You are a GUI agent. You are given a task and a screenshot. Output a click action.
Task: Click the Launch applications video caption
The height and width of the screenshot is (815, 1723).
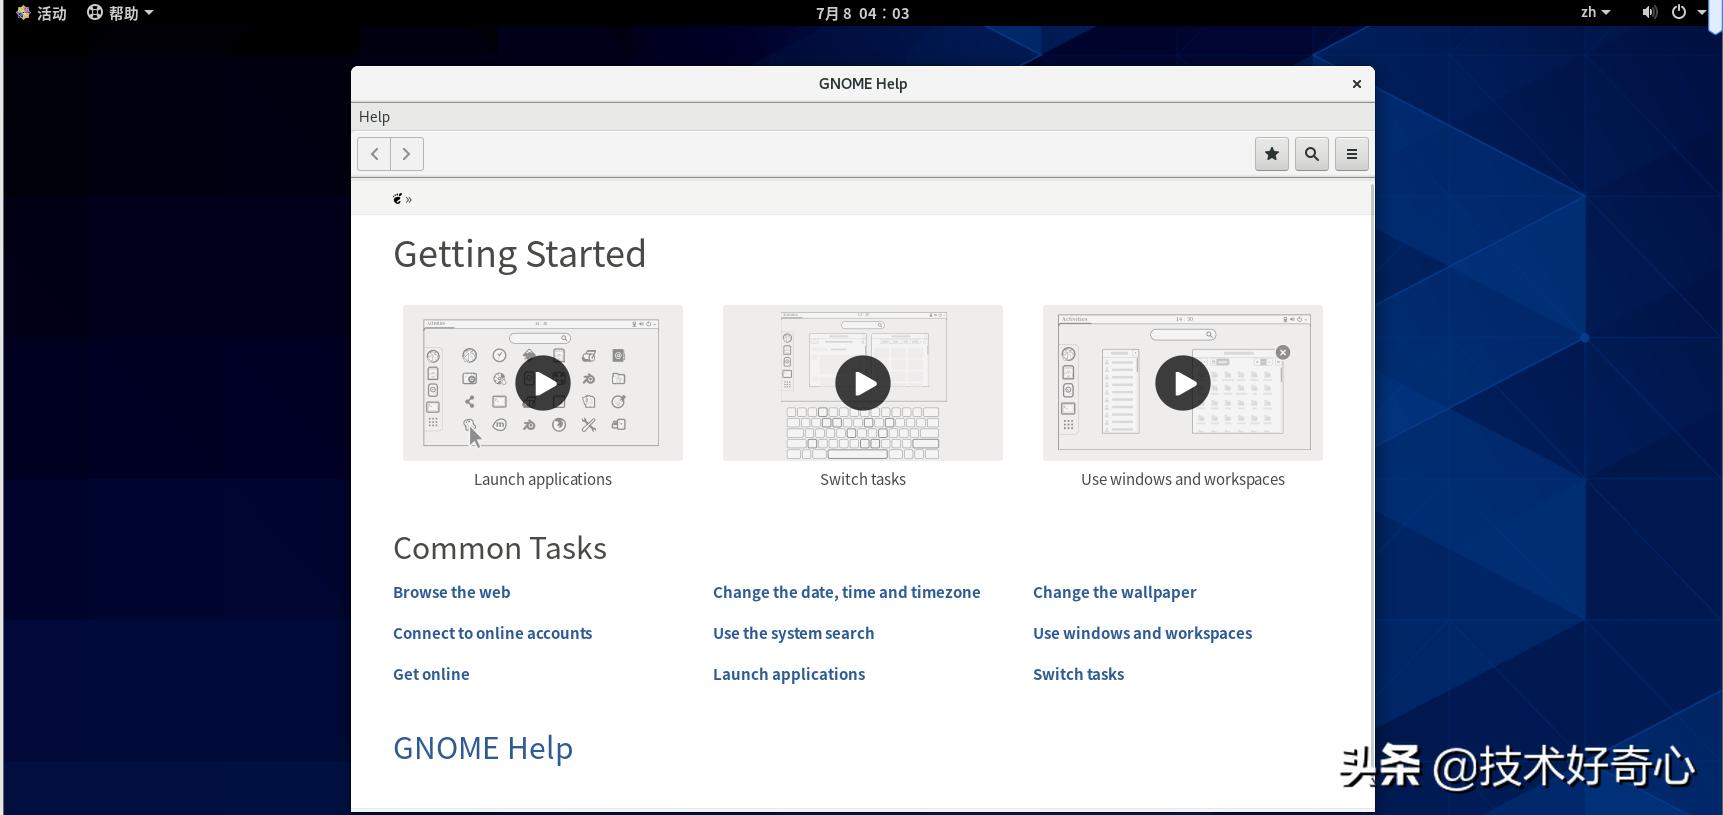[543, 479]
